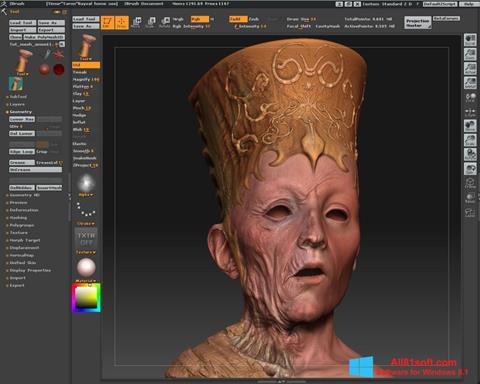Viewport: 480px width, 384px height.
Task: Toggle the TXTR OFF texture box
Action: pos(86,239)
